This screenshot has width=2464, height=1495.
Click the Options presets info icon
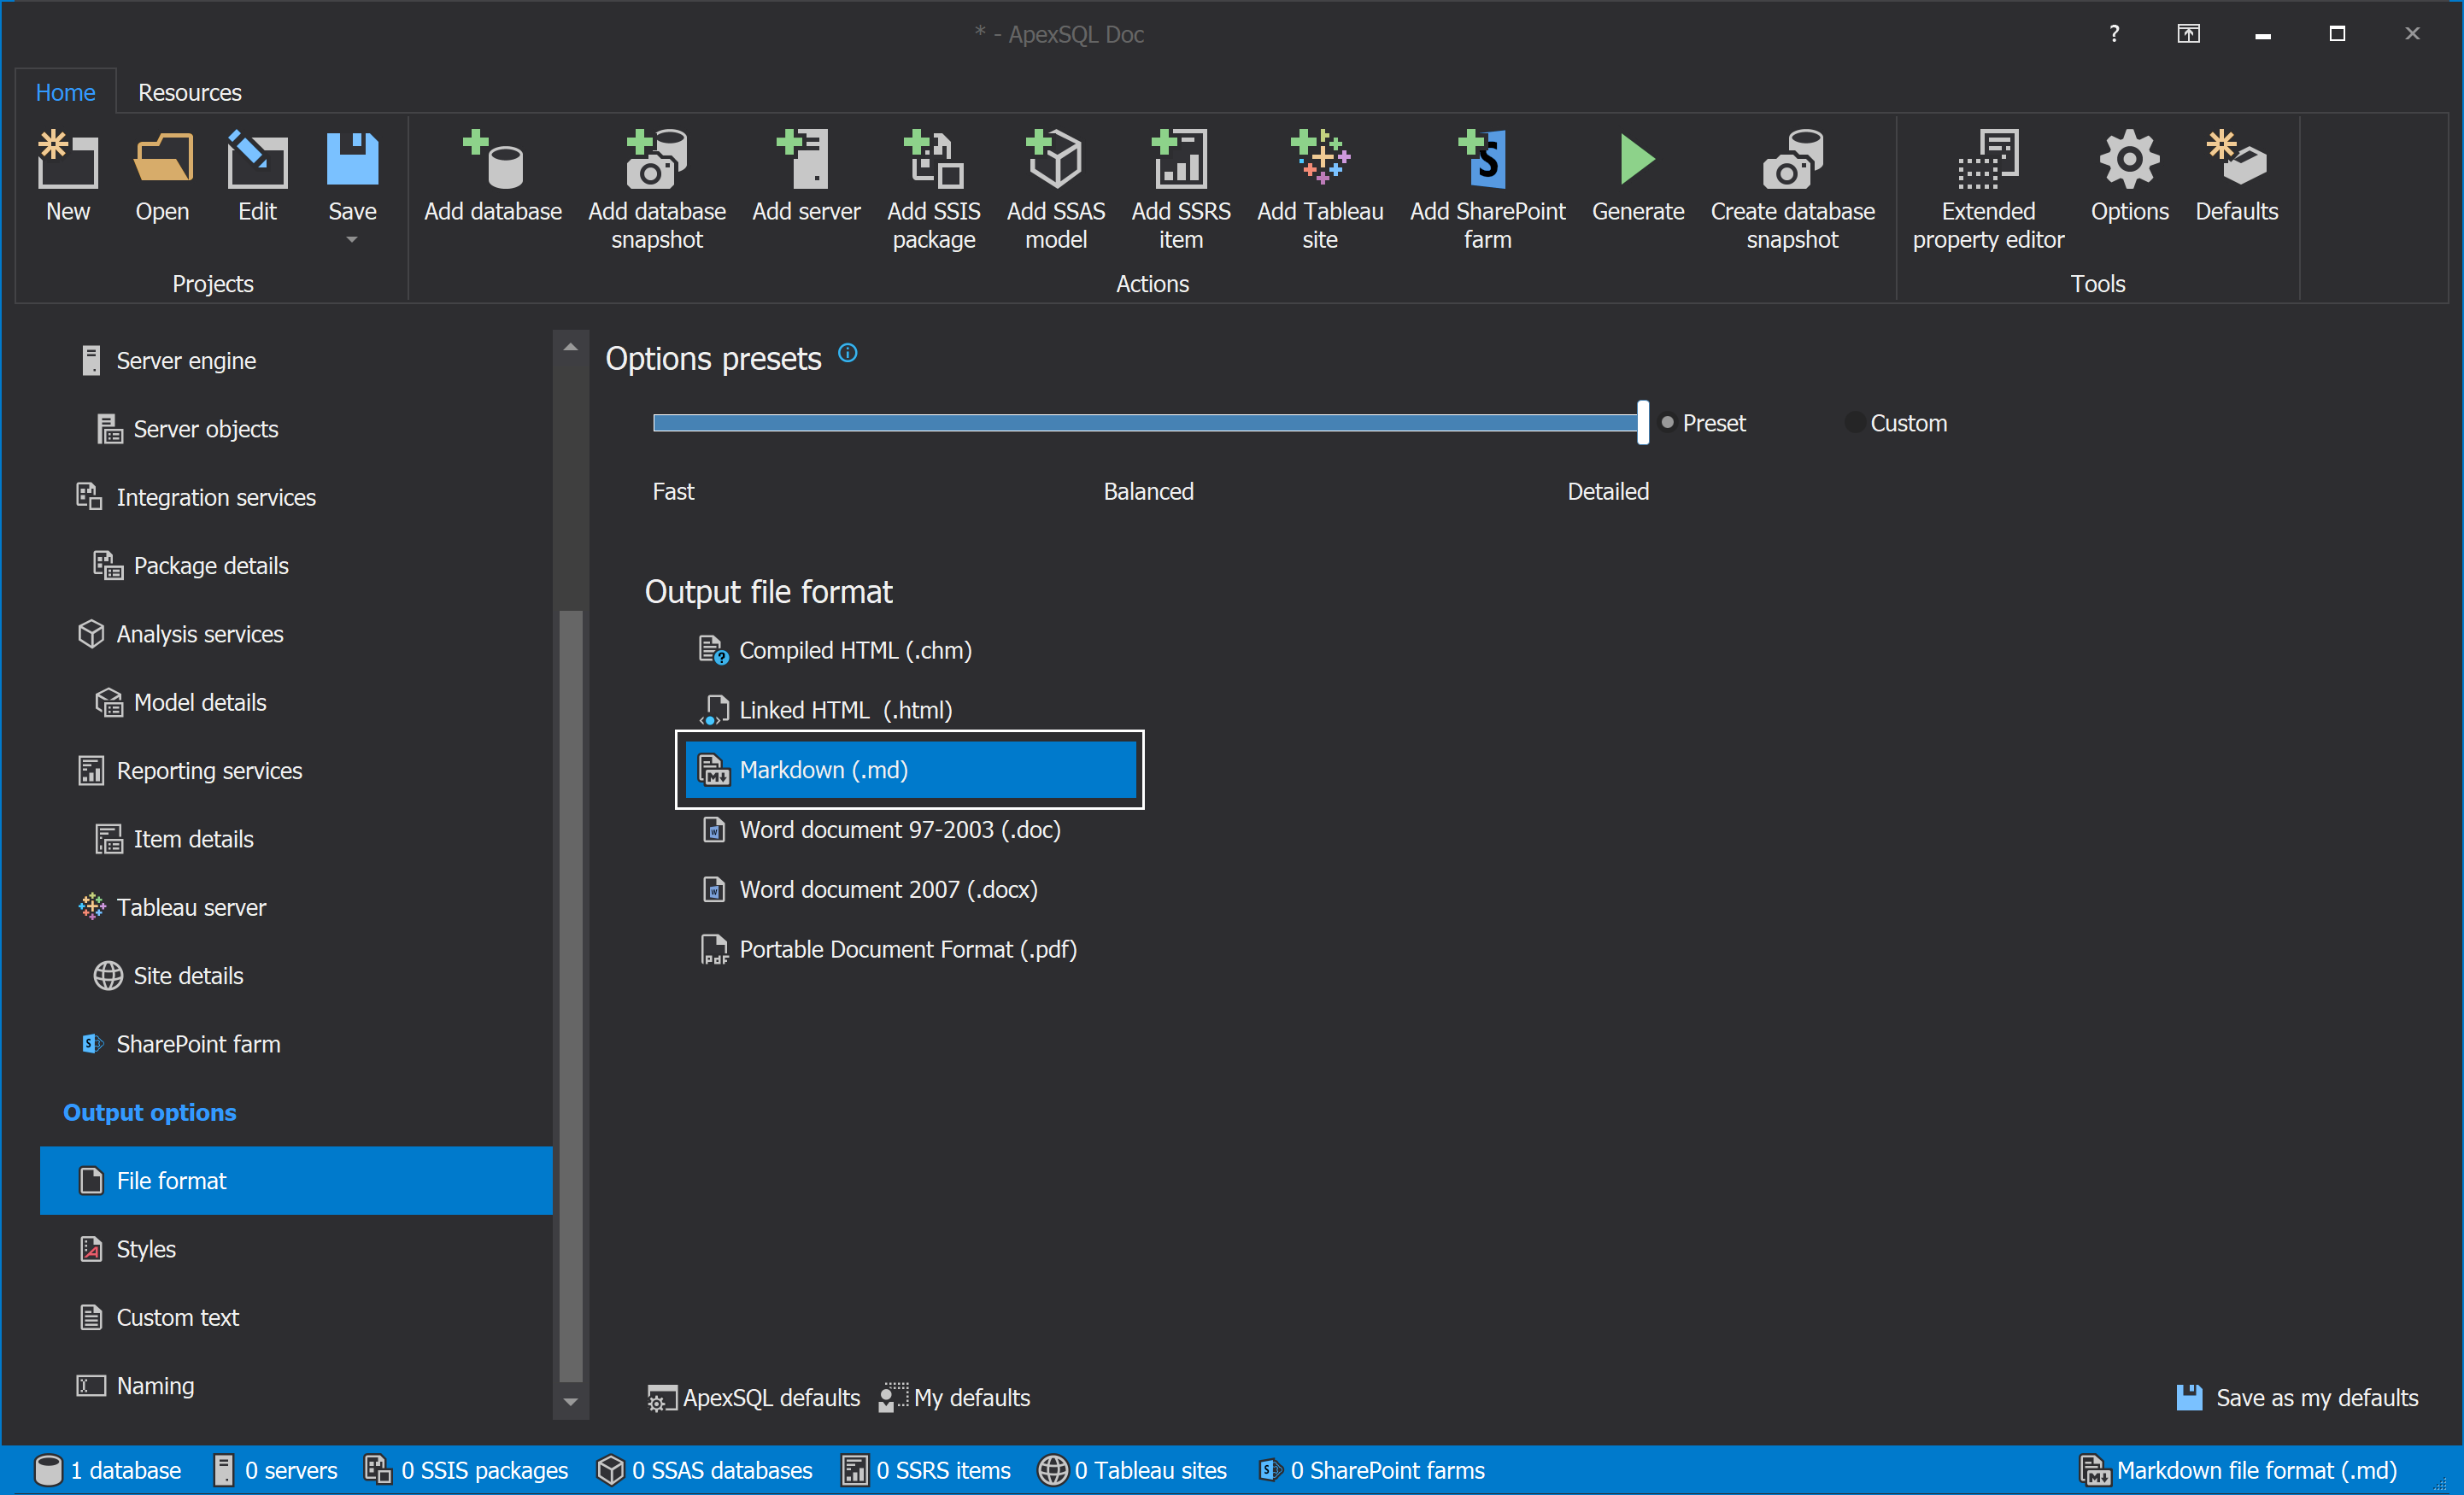click(x=847, y=353)
